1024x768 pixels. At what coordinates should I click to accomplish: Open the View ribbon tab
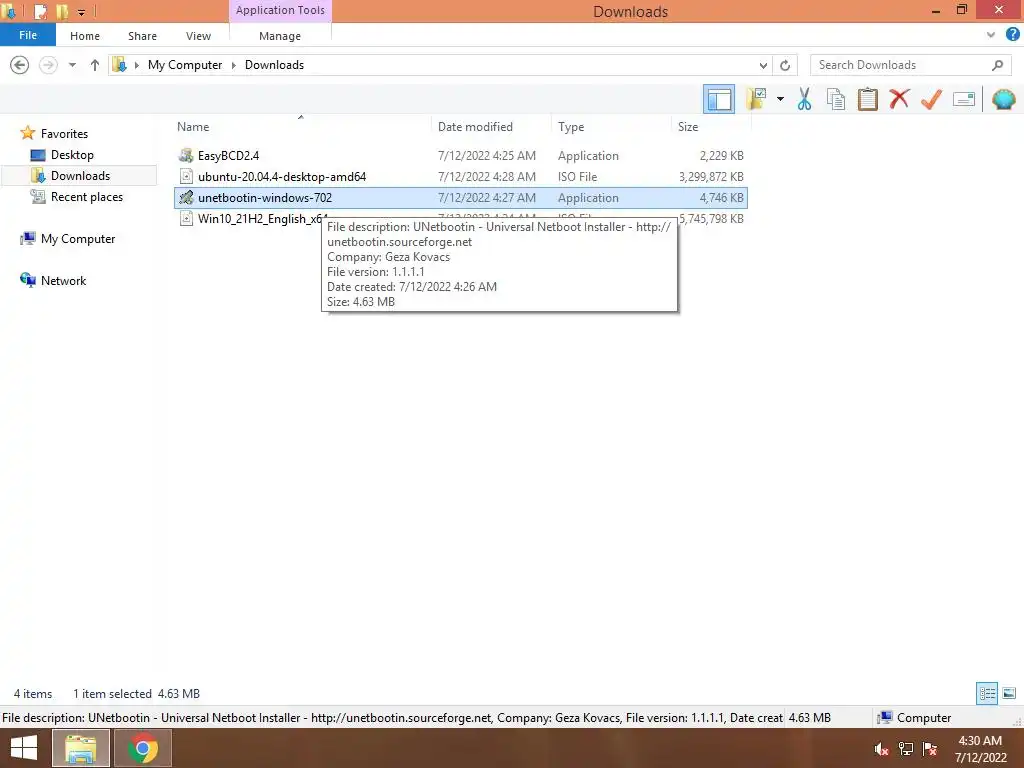198,36
